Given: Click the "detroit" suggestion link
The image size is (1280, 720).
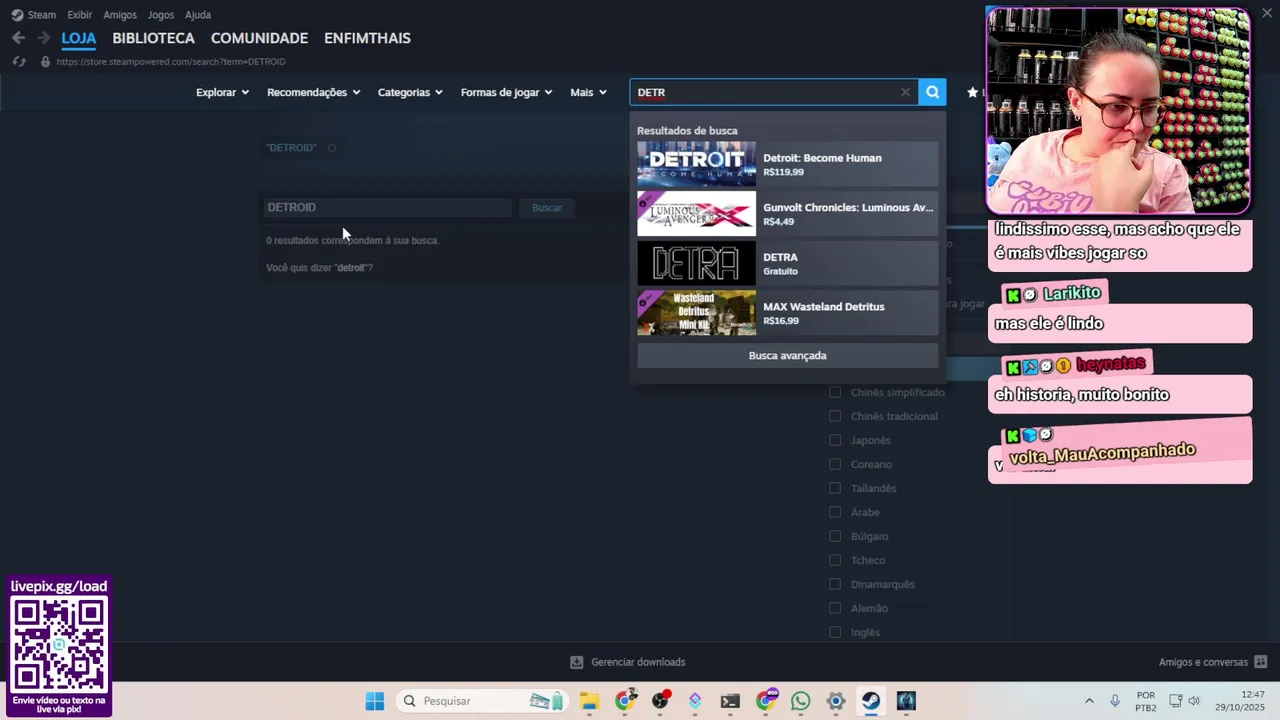Looking at the screenshot, I should point(351,268).
